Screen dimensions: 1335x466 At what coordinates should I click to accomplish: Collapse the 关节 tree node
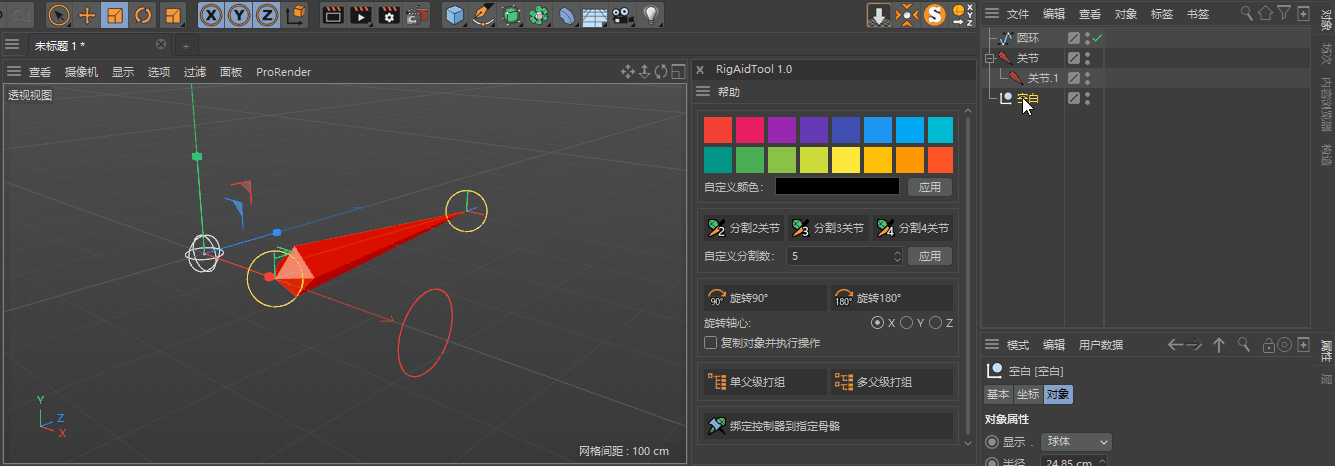pyautogui.click(x=990, y=58)
